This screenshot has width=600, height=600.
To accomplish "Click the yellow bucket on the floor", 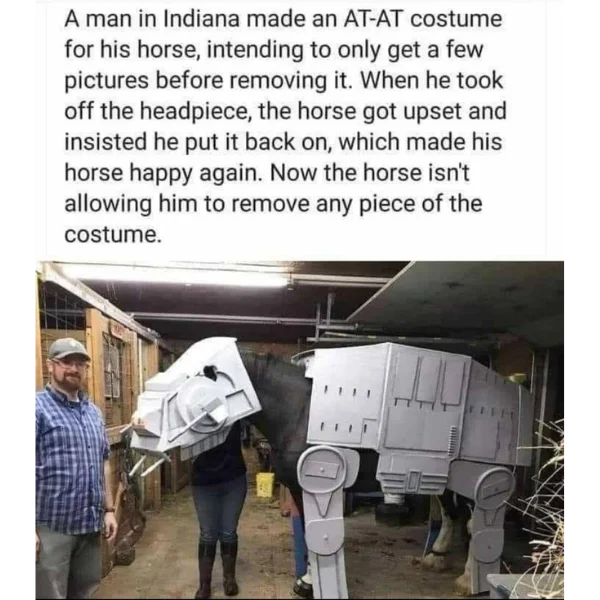I will coord(265,484).
